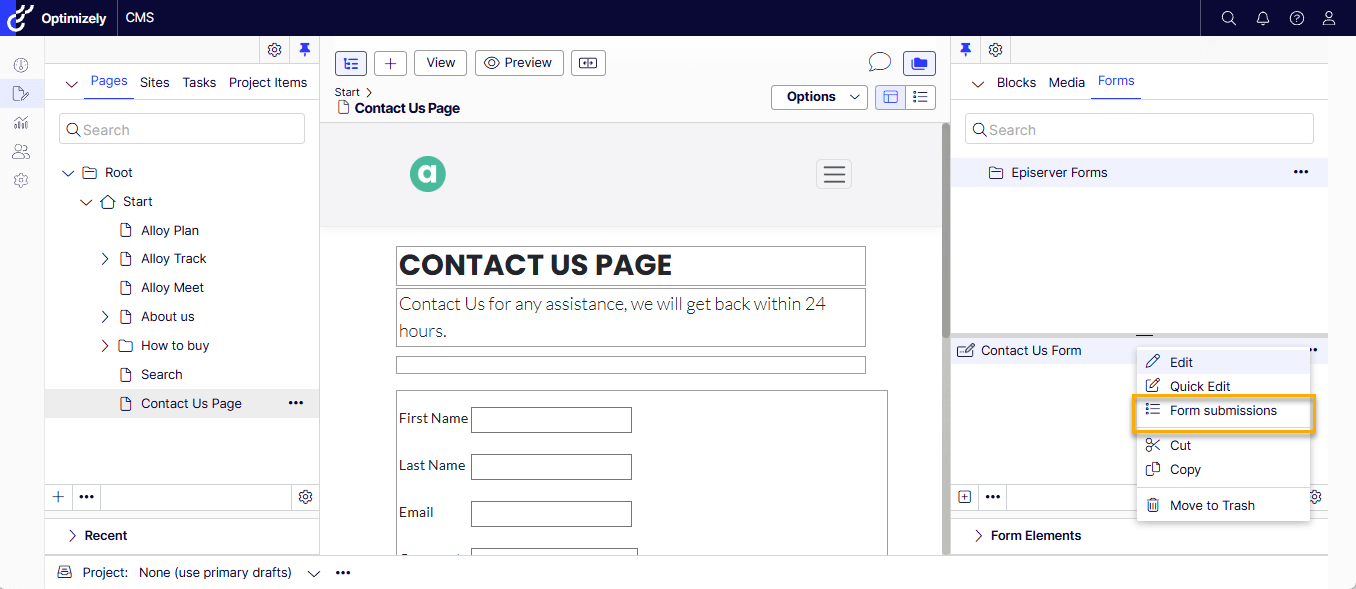Toggle the assets folder pane button
The height and width of the screenshot is (589, 1356).
coord(919,63)
